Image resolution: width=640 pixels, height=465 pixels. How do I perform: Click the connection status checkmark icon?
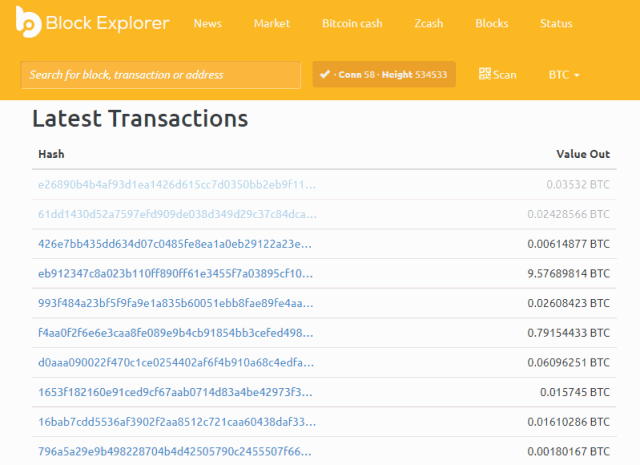325,74
